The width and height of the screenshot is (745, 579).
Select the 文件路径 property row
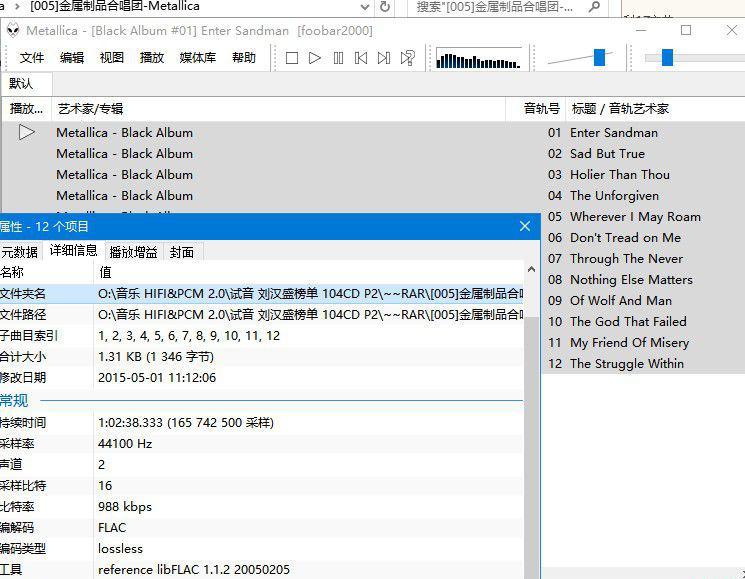(262, 314)
